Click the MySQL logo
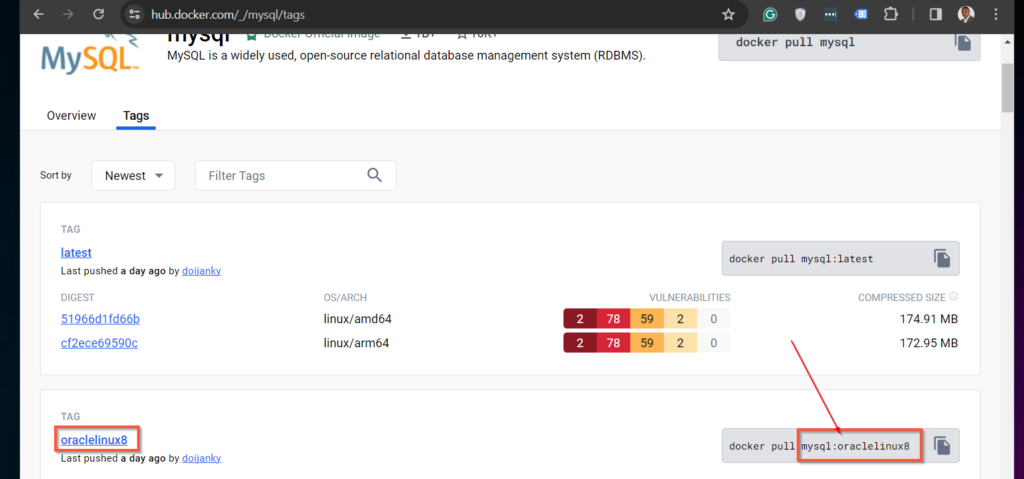Viewport: 1024px width, 479px height. coord(90,56)
